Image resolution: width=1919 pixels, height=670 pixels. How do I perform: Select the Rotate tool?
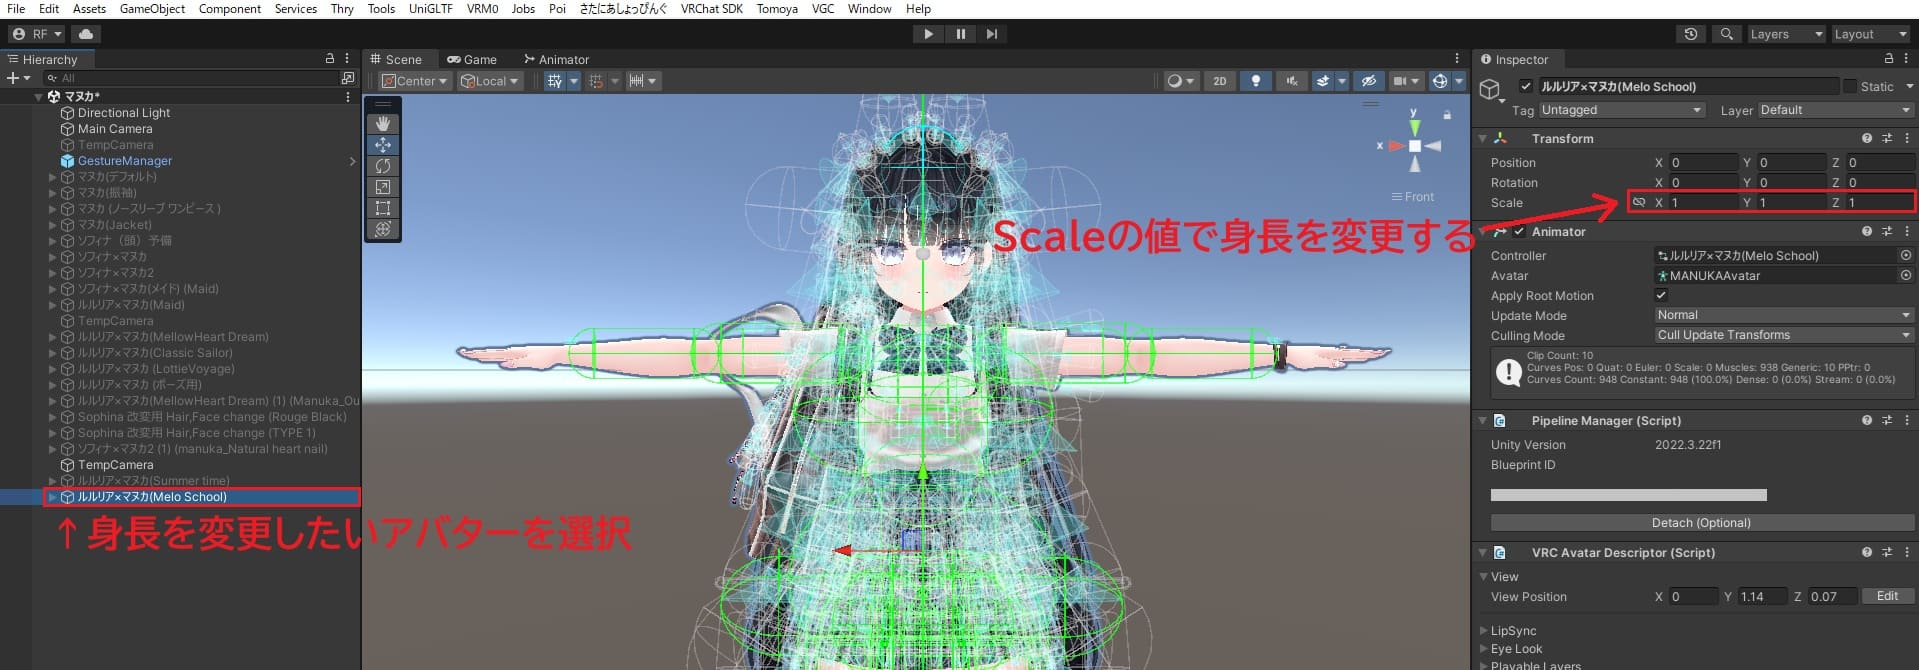(x=383, y=166)
